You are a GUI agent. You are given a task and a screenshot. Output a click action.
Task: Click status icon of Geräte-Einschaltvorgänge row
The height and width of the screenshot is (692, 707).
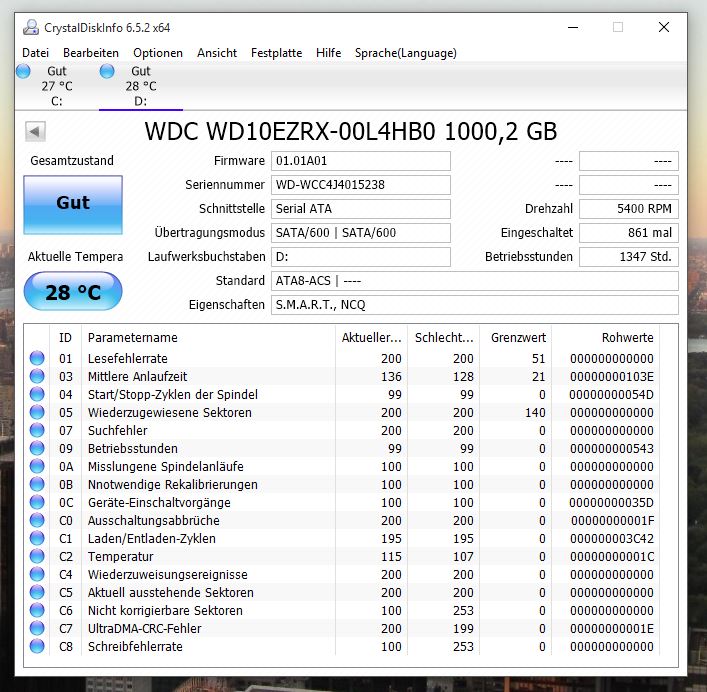(x=37, y=502)
